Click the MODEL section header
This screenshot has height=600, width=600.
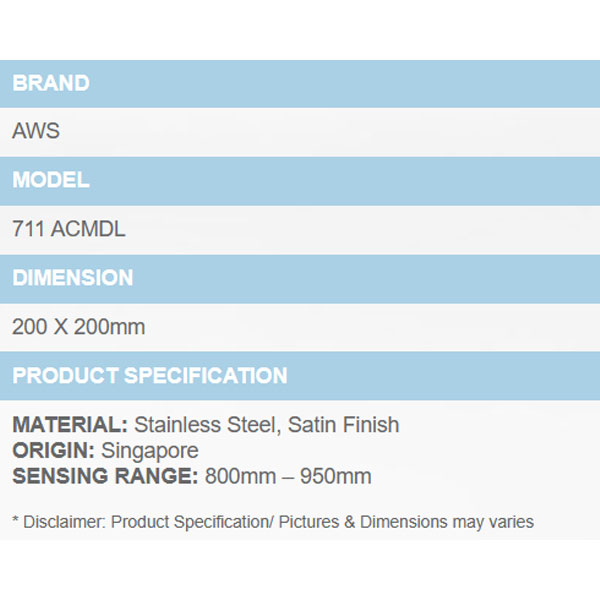click(51, 181)
